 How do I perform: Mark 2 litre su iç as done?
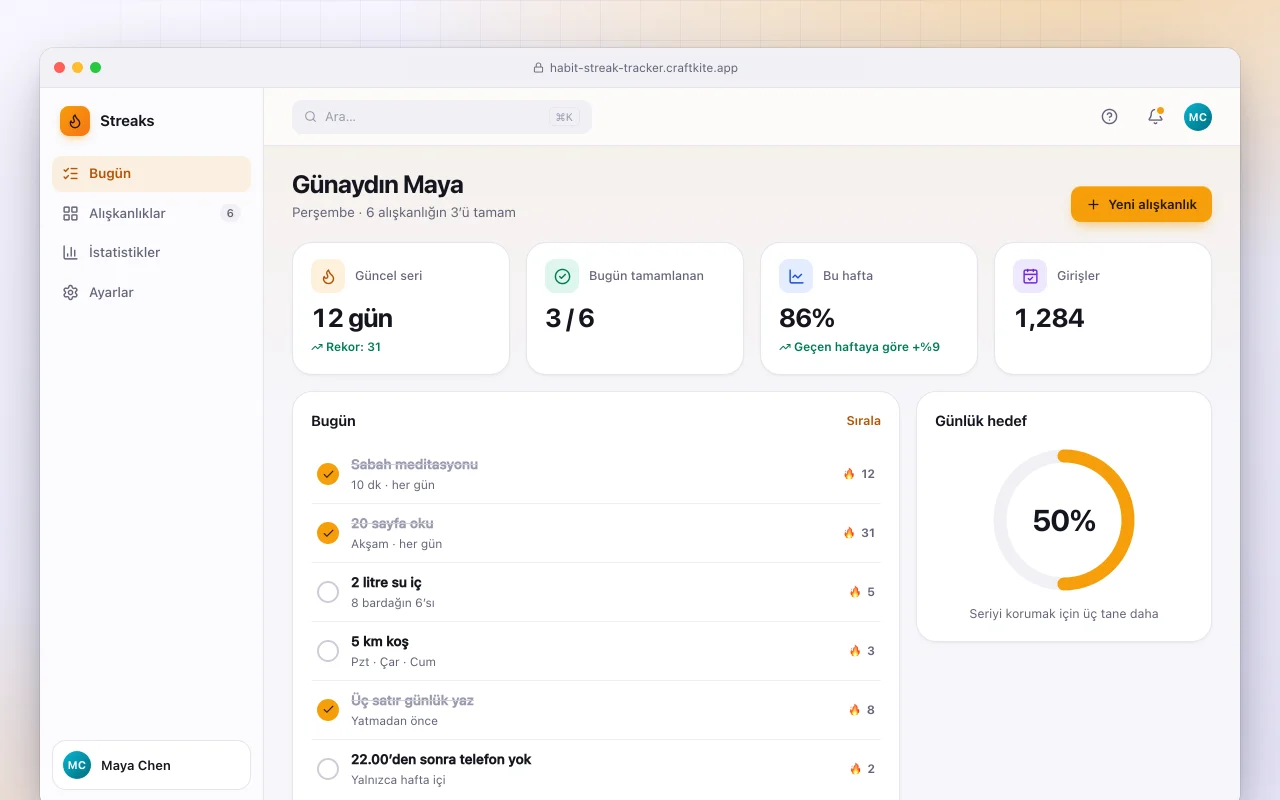pyautogui.click(x=328, y=592)
